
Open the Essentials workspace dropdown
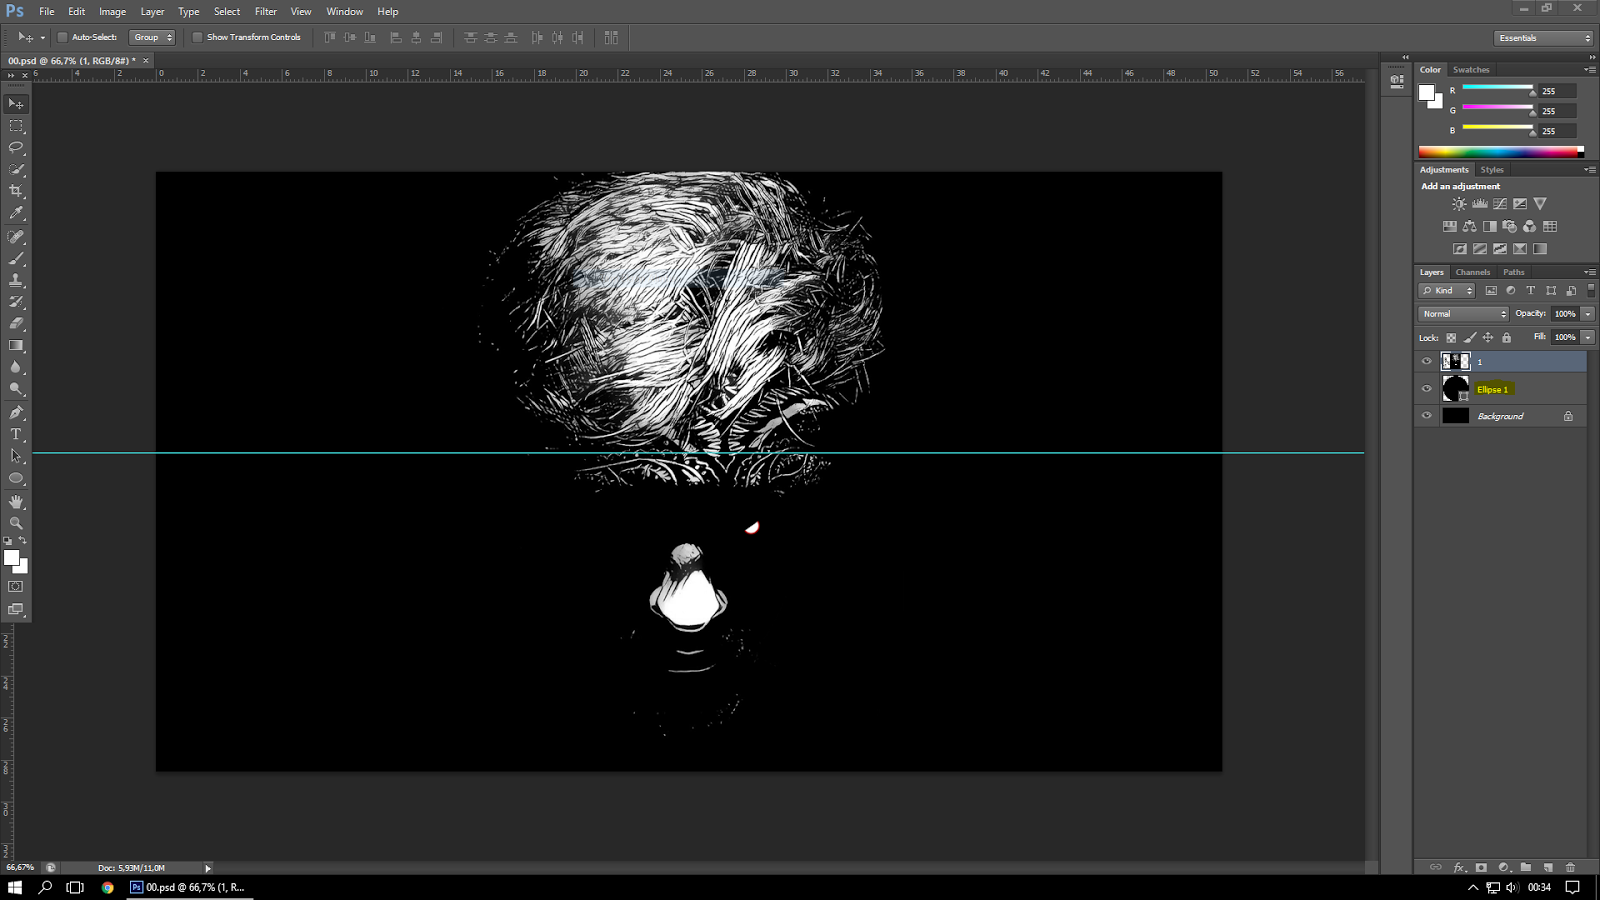1544,38
